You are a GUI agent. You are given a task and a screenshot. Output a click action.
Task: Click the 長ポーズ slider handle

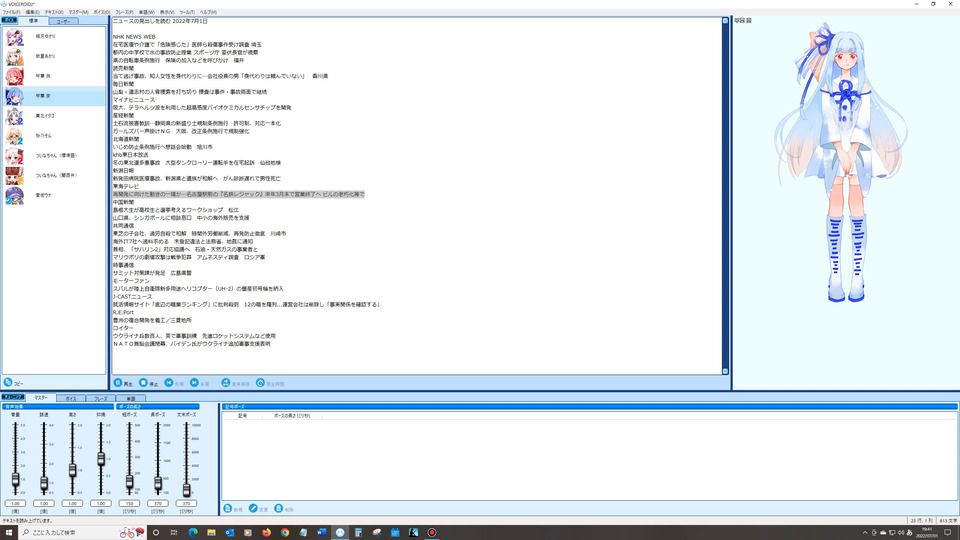point(158,484)
